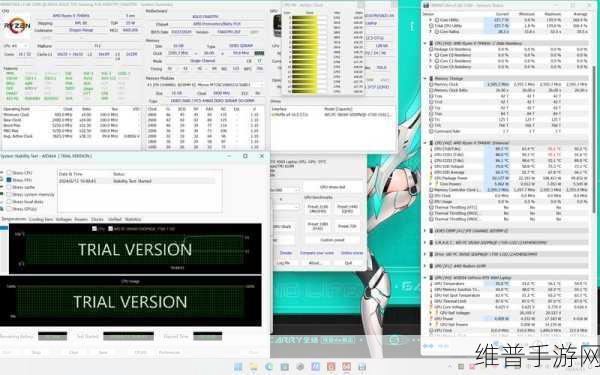This screenshot has width=600, height=375.
Task: Click the Preset 720 benchmark button
Action: pyautogui.click(x=347, y=226)
